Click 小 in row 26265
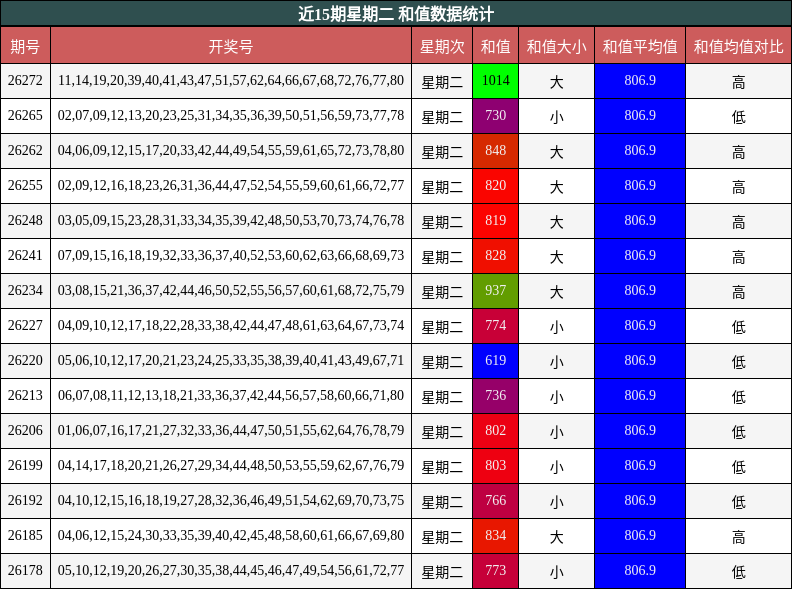This screenshot has height=589, width=792. click(556, 117)
